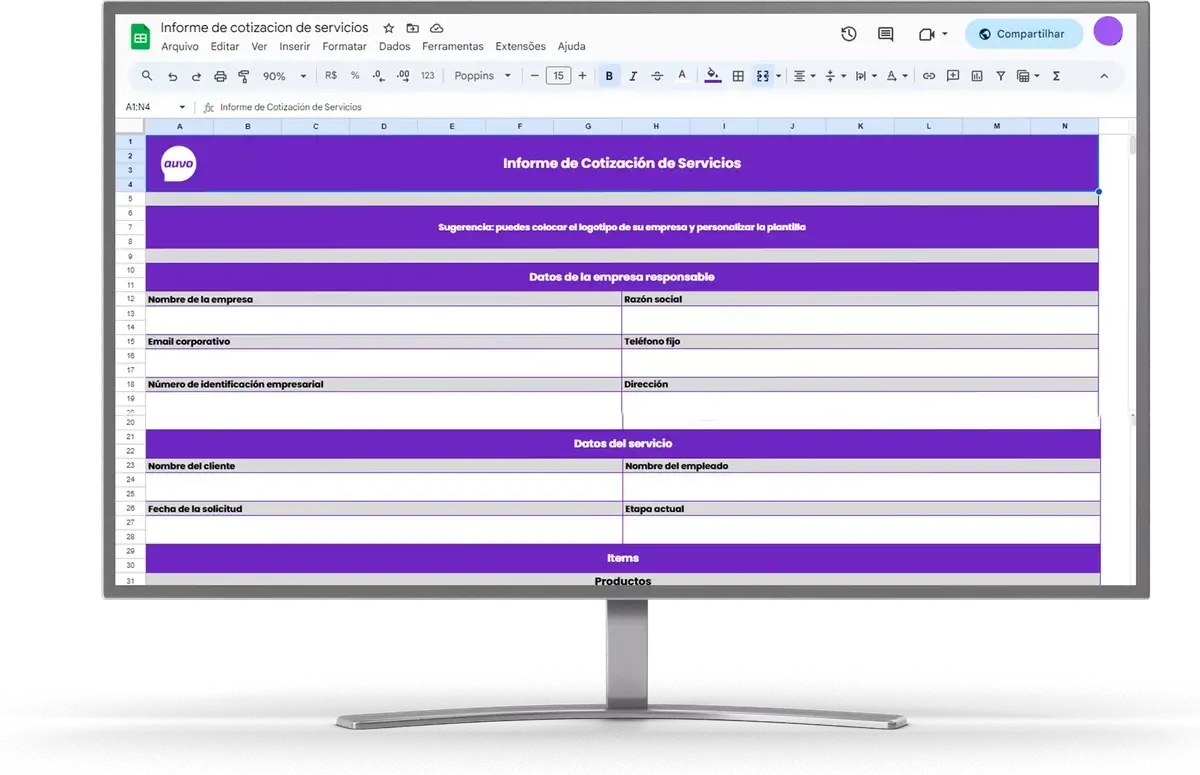Click the formula bar content

pyautogui.click(x=290, y=107)
